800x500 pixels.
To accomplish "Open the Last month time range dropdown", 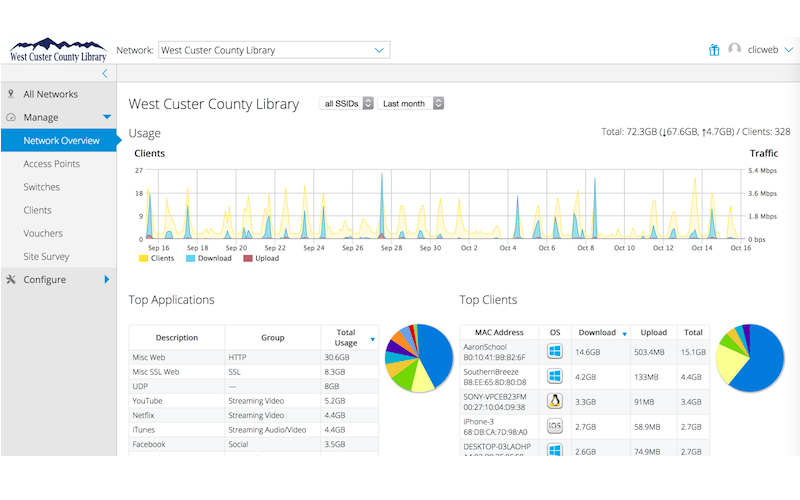I will point(410,103).
